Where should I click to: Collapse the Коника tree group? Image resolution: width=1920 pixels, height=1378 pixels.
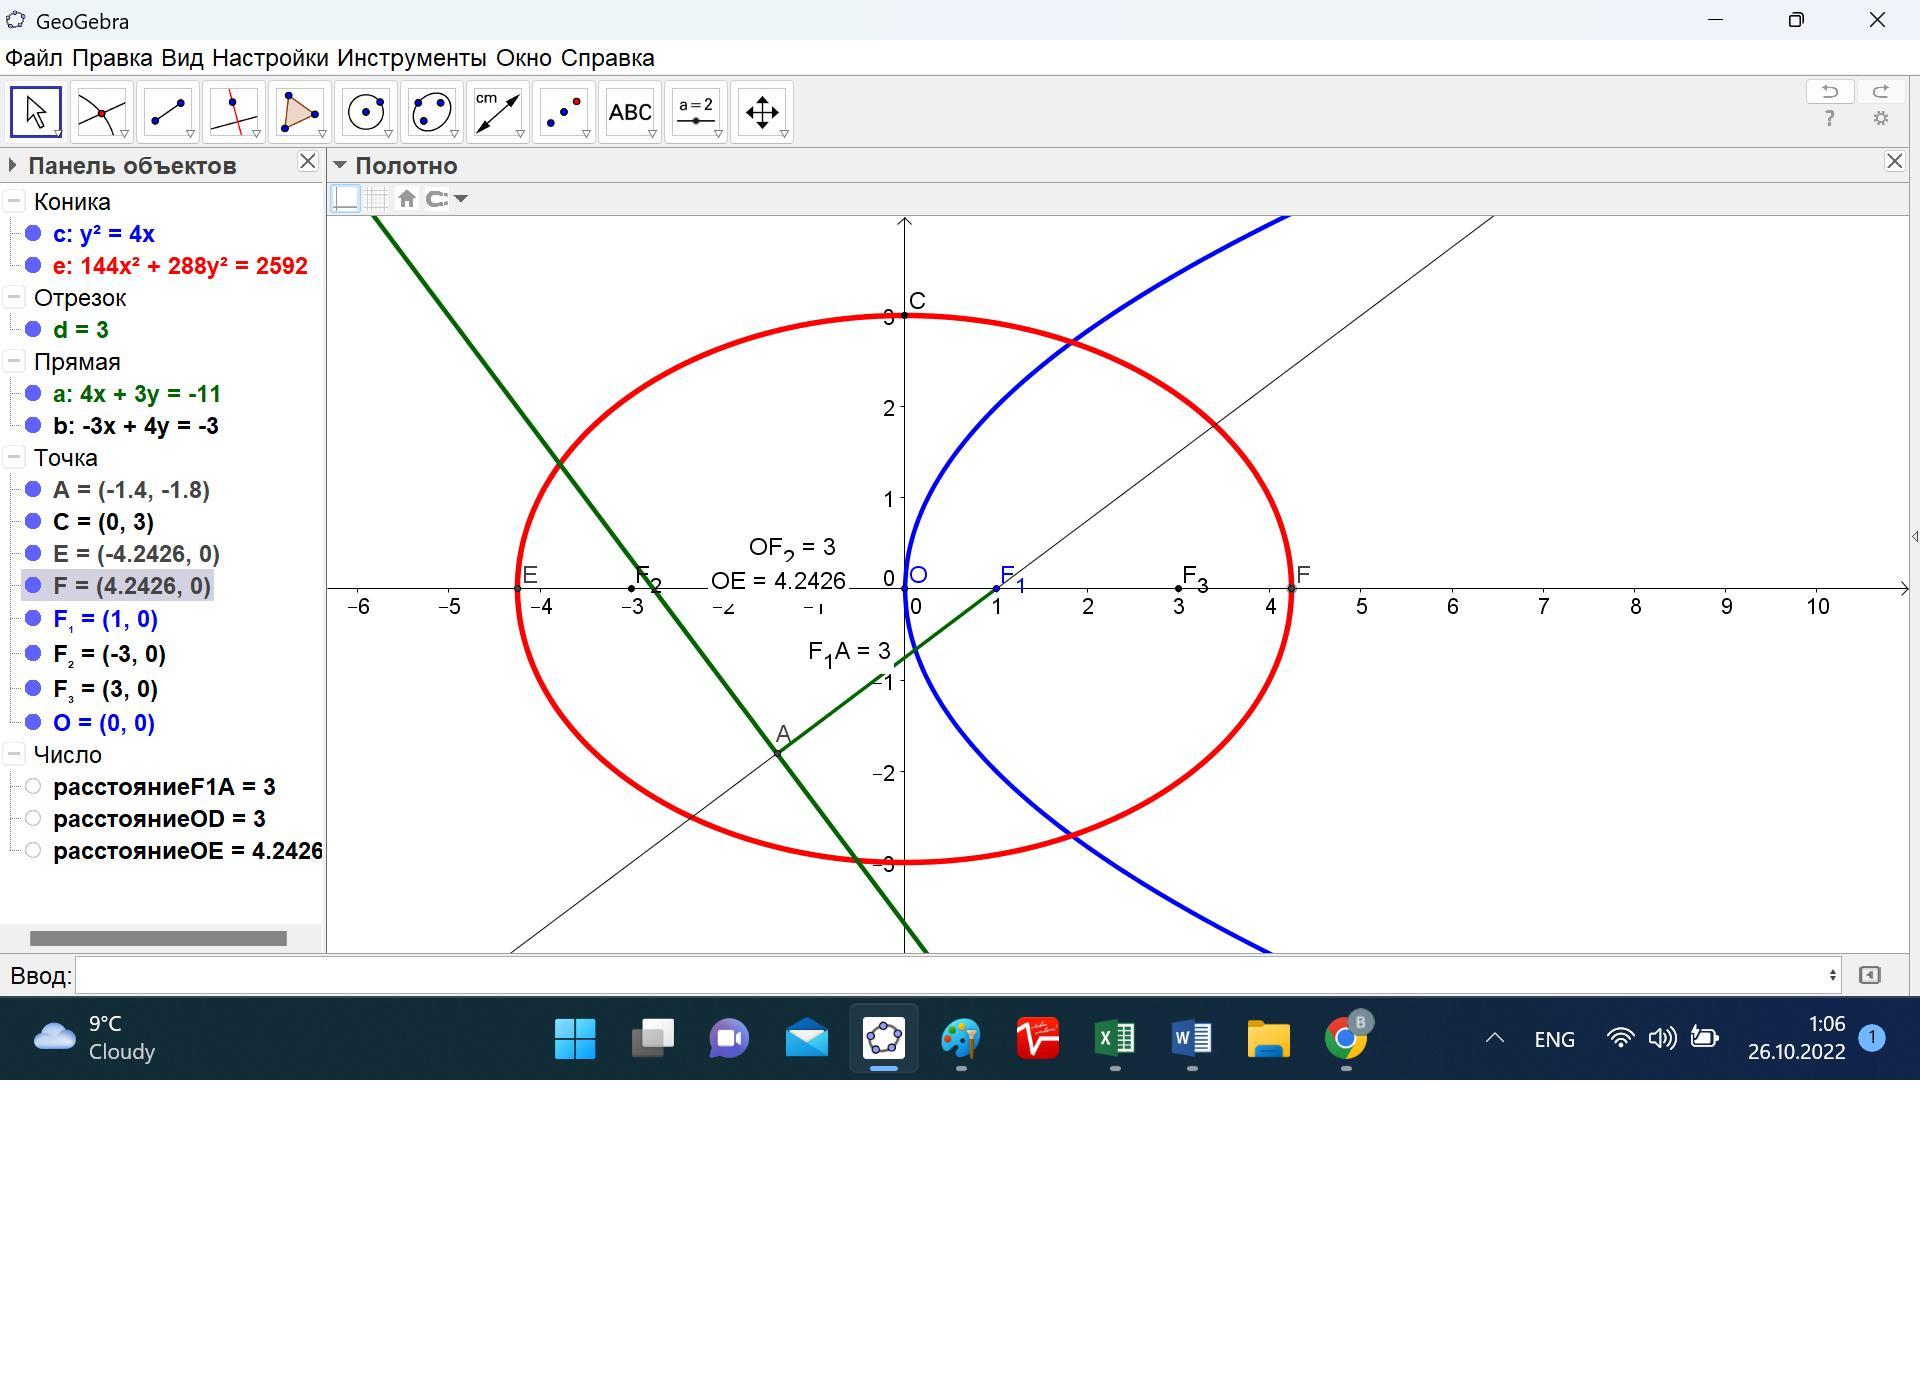coord(14,202)
